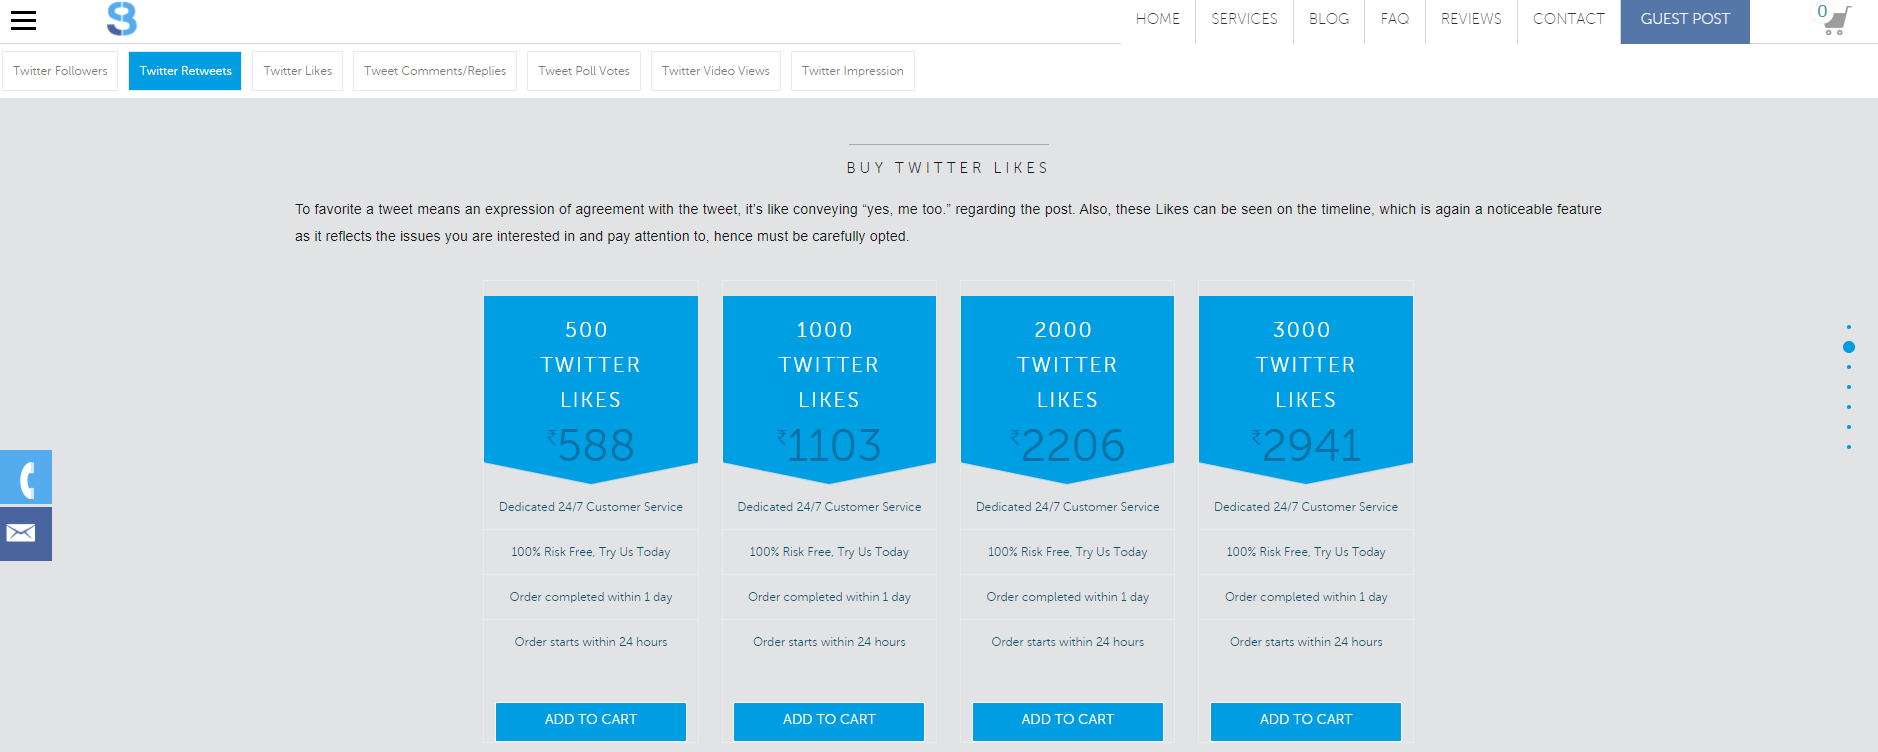Click the email envelope side icon
Screen dimensions: 1878x752
(26, 533)
